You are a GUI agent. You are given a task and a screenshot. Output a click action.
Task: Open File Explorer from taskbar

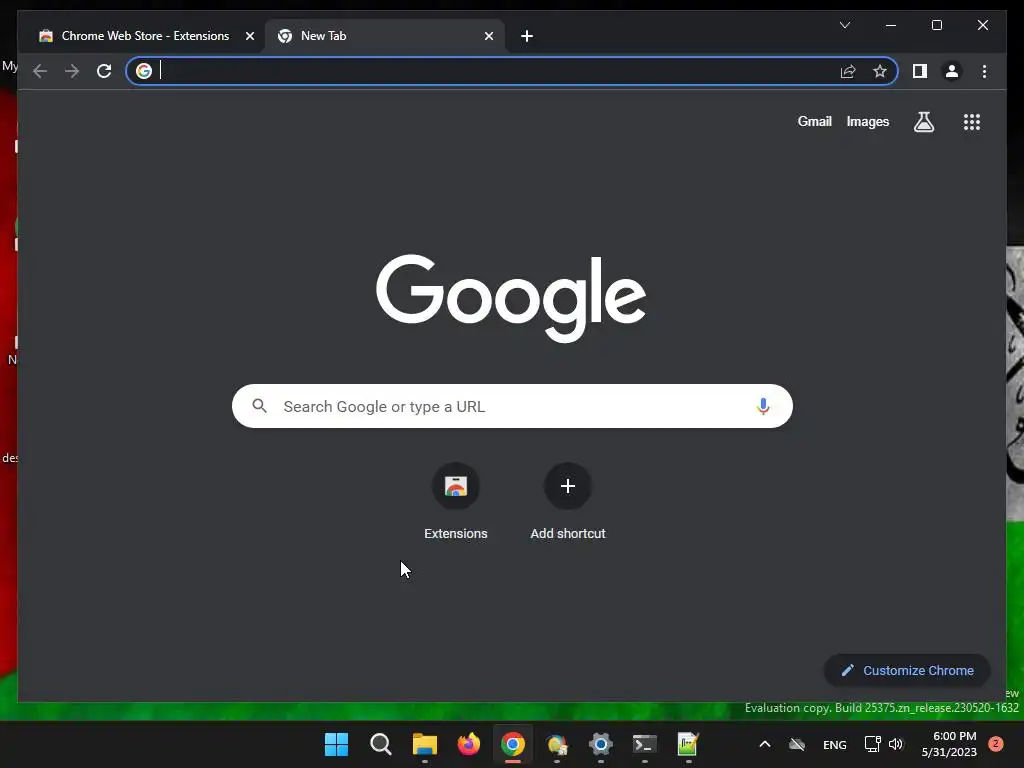click(424, 744)
